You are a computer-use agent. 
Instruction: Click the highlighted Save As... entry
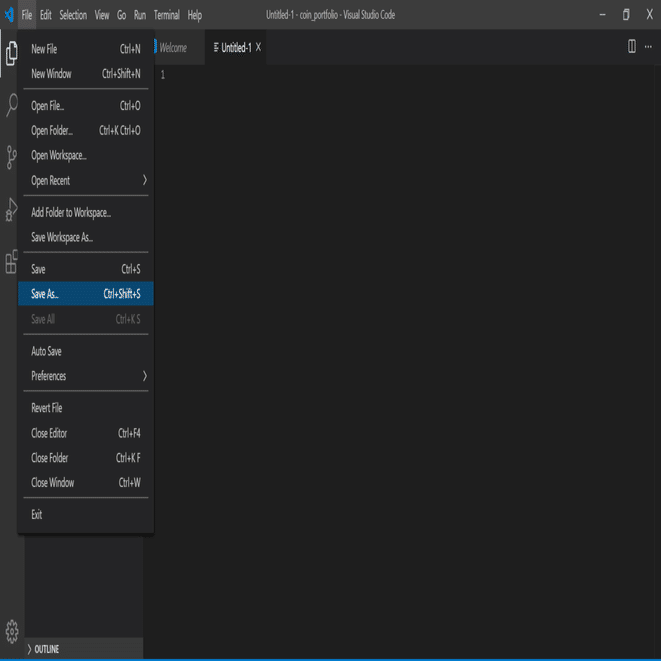pos(86,293)
